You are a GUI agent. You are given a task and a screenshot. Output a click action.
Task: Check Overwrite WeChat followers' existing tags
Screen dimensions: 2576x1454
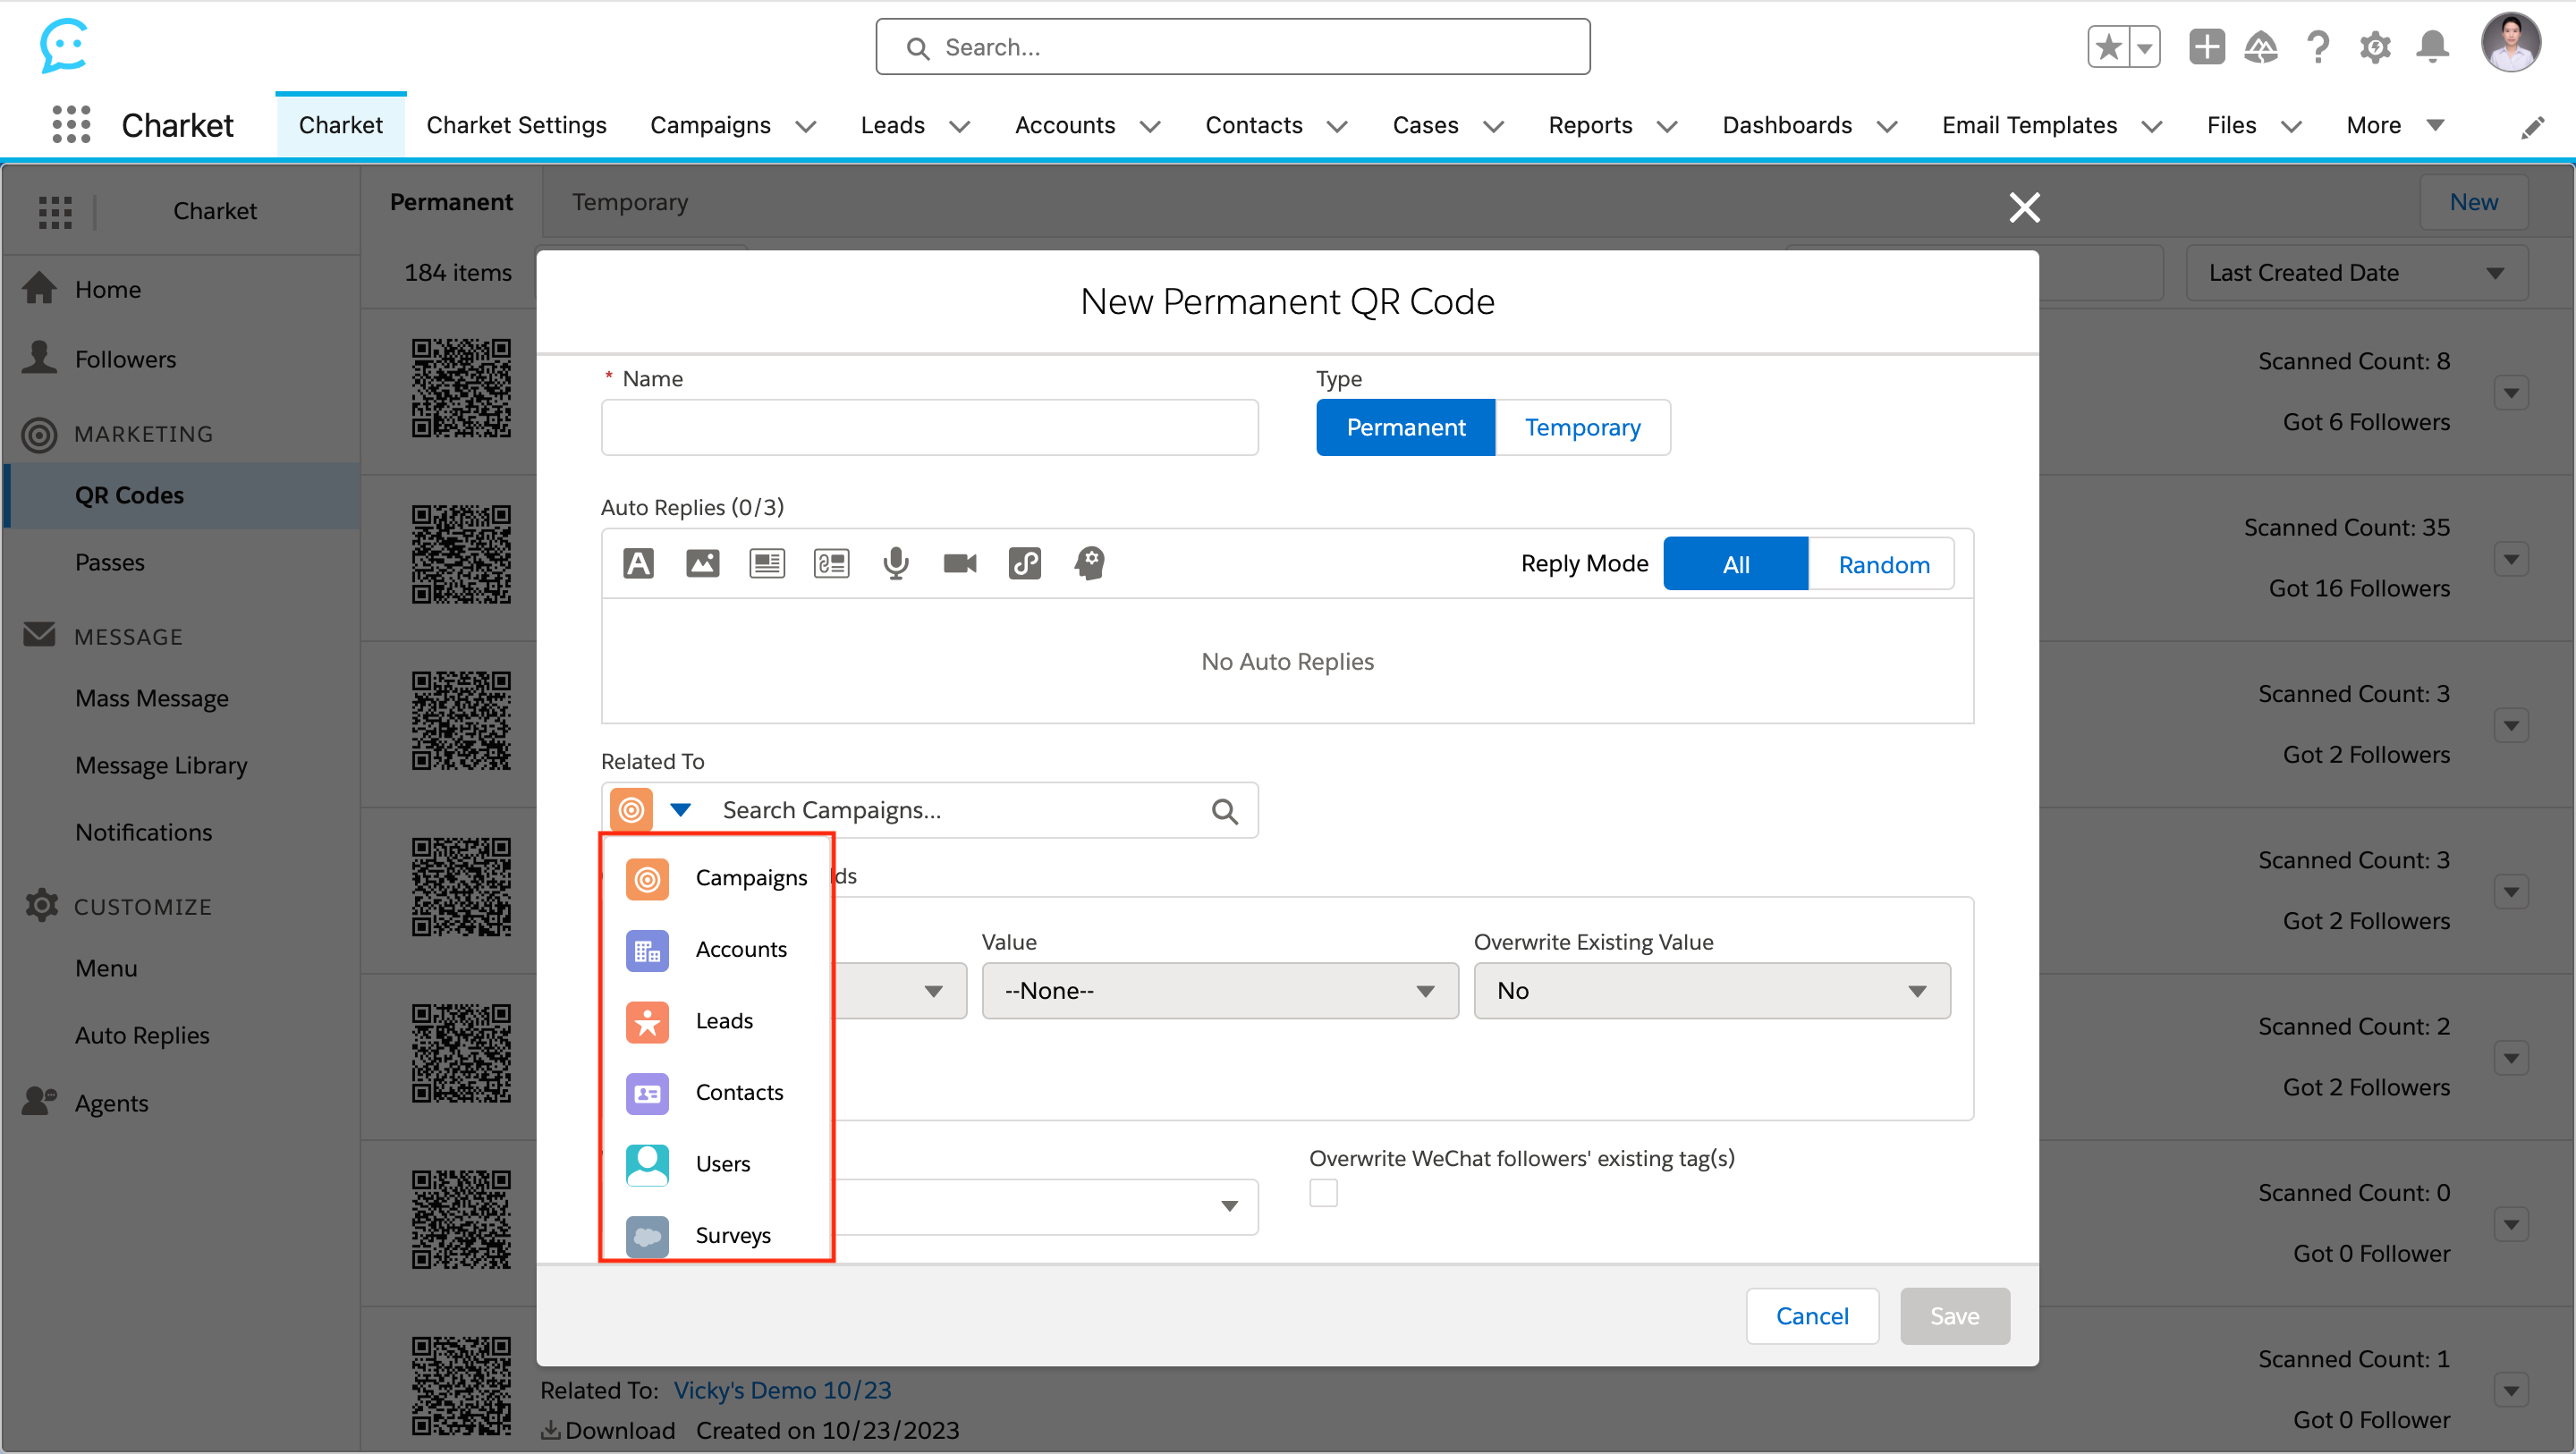(1323, 1193)
